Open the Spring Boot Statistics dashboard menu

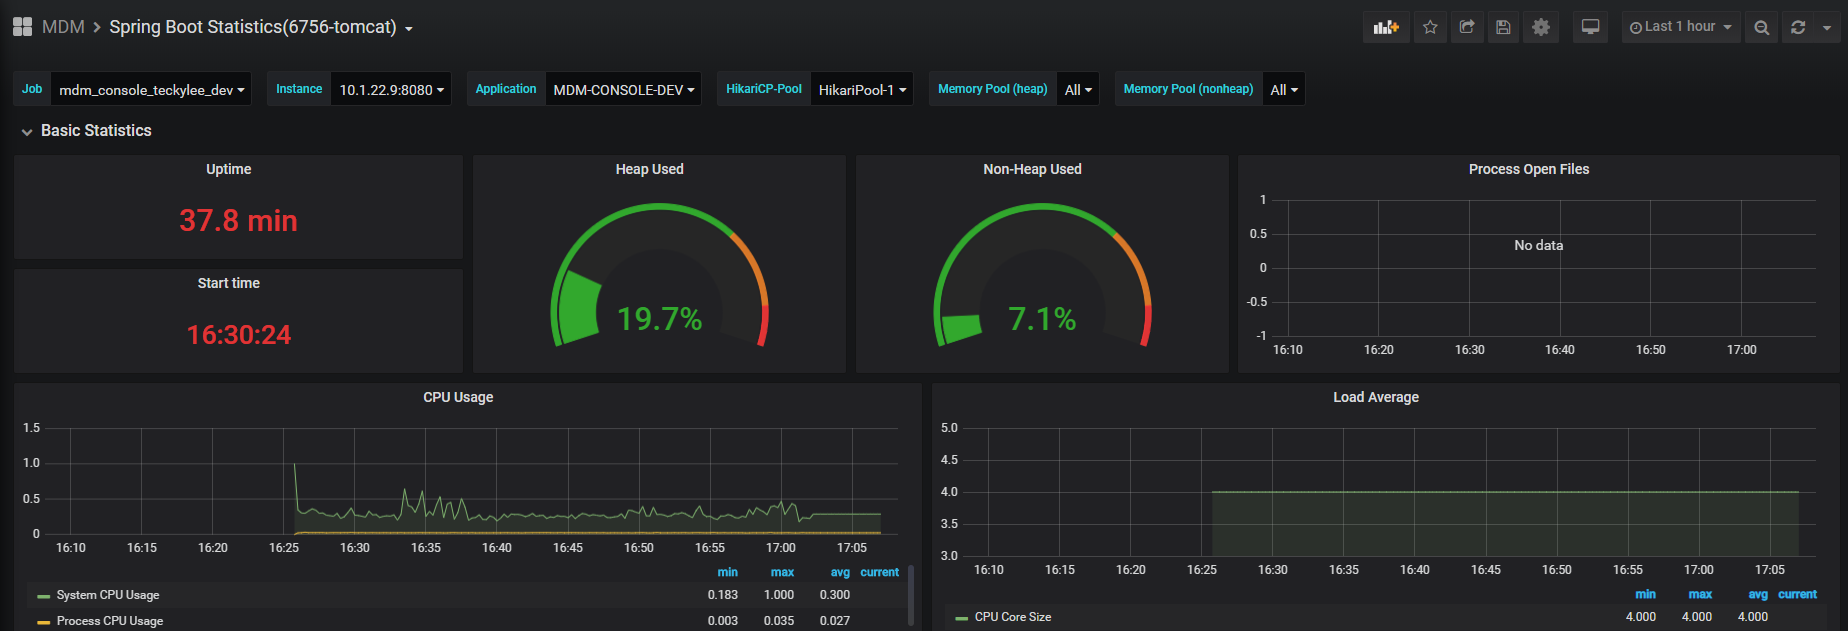pyautogui.click(x=260, y=27)
